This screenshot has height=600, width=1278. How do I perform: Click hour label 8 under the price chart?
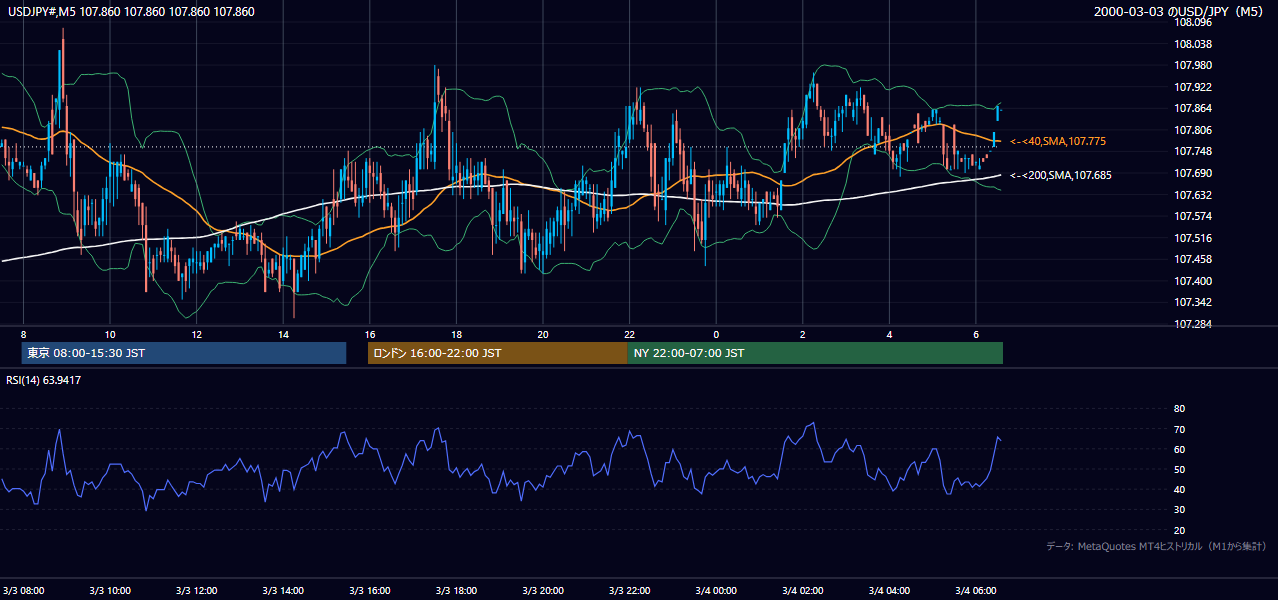[23, 334]
